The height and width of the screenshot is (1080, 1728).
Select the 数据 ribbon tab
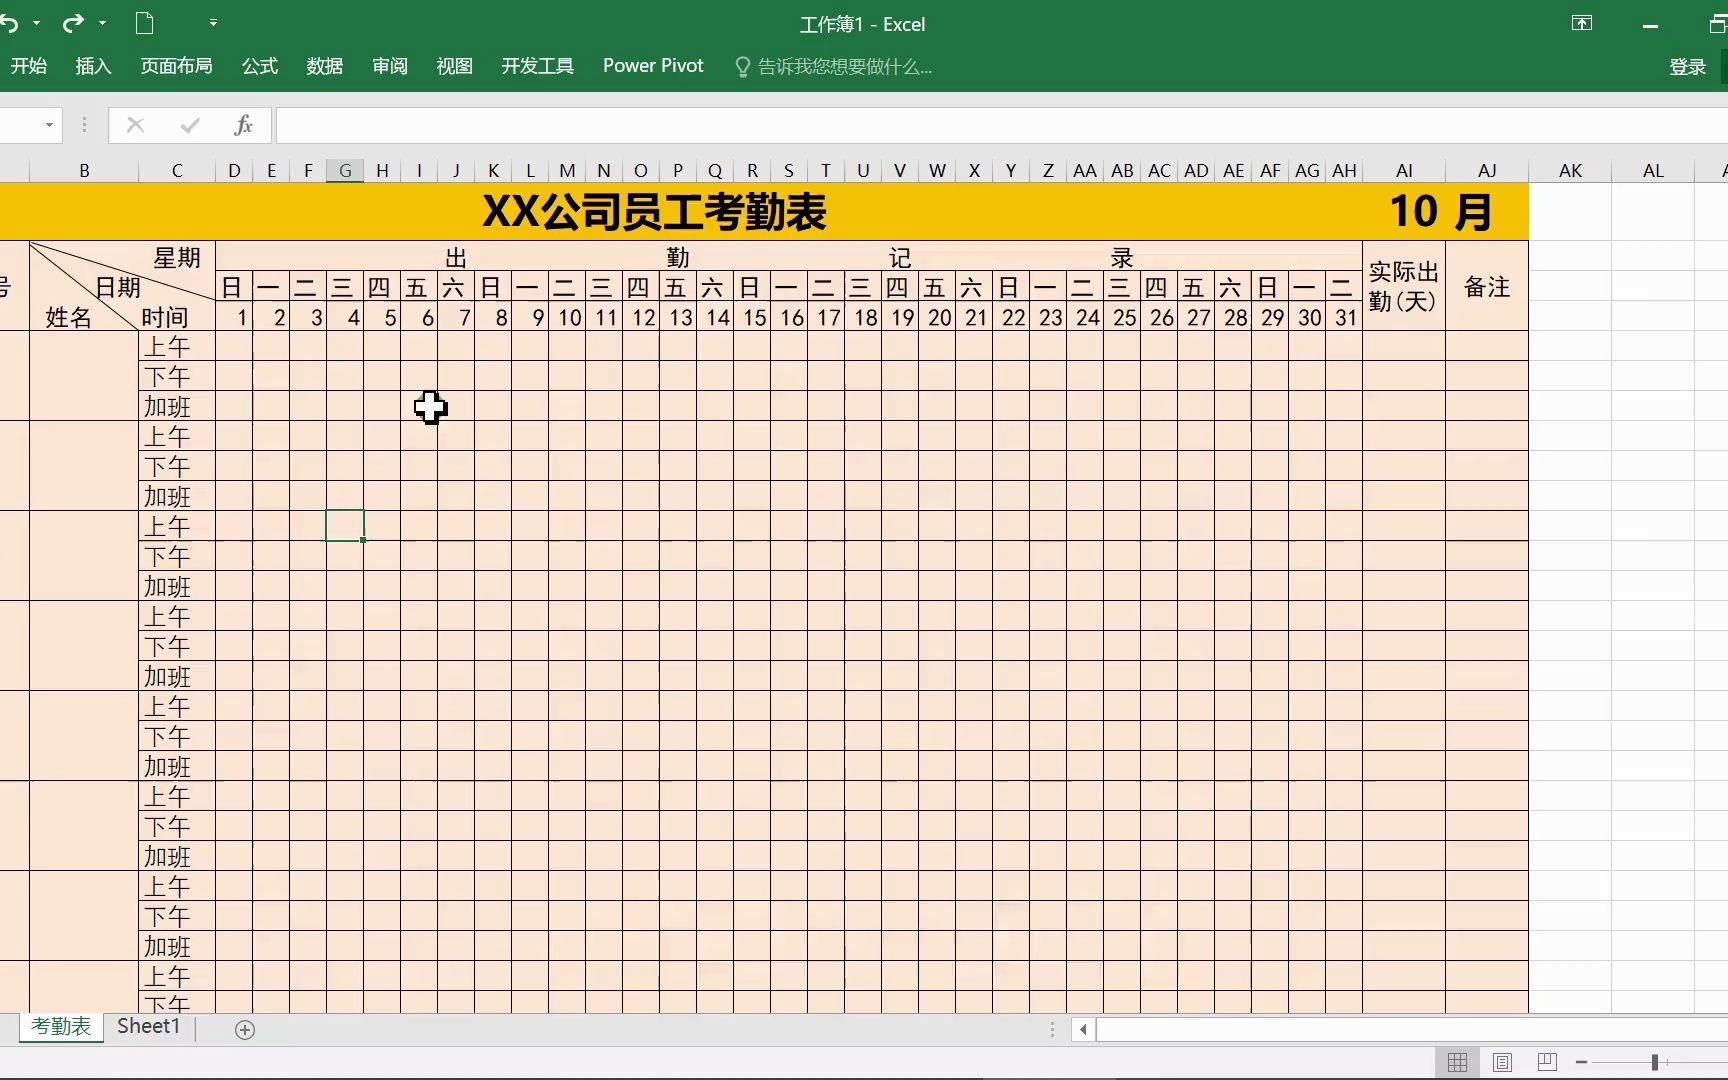tap(324, 66)
